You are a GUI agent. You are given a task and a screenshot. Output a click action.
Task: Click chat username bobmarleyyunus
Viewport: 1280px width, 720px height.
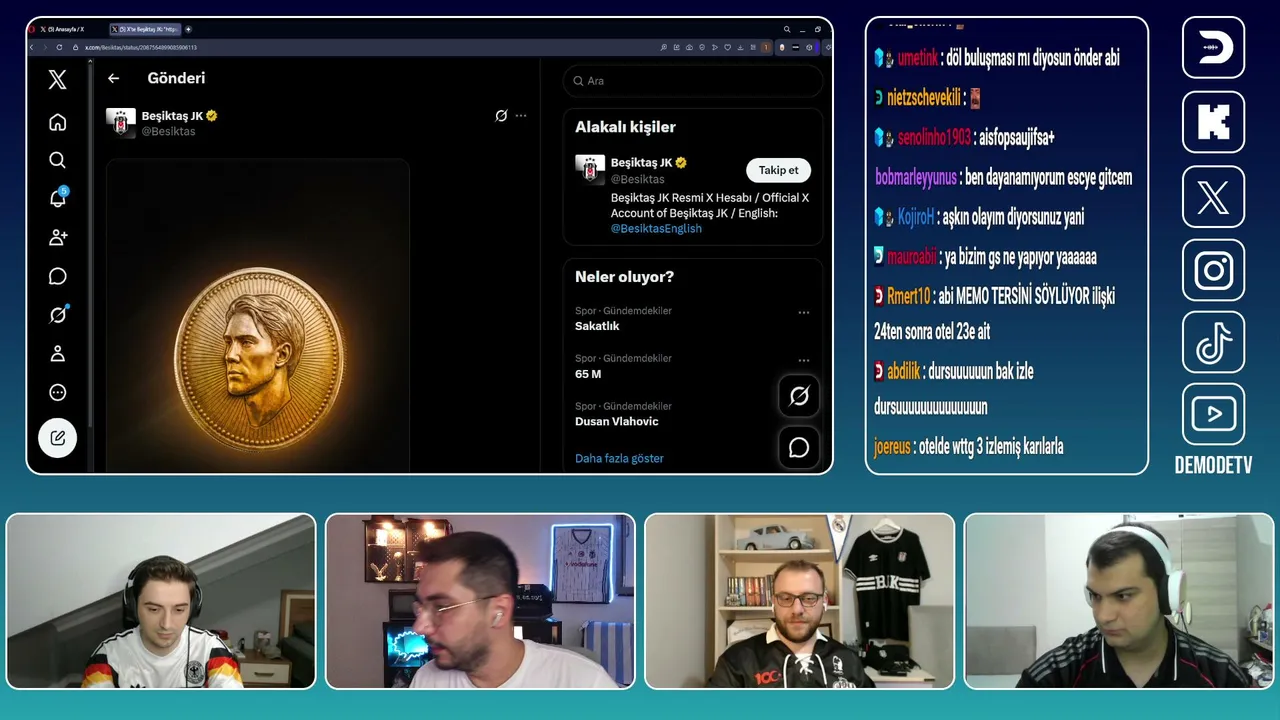coord(916,178)
